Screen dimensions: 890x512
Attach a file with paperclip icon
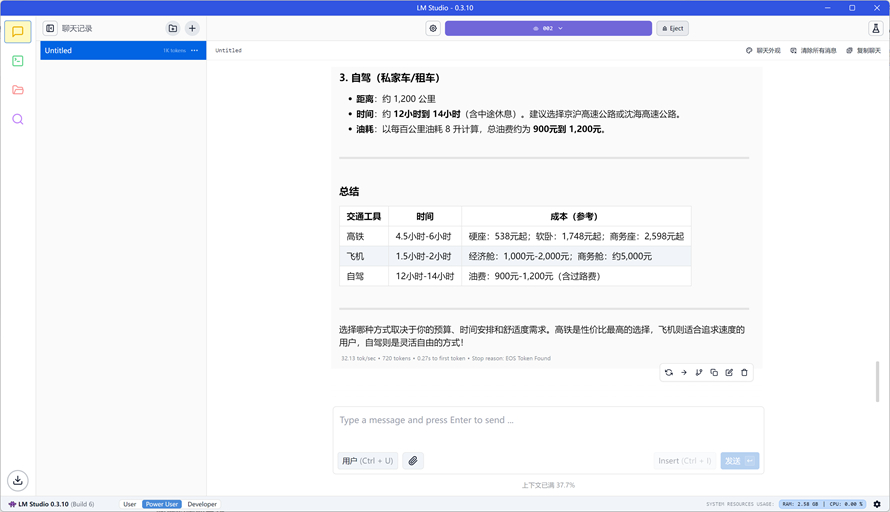(413, 461)
